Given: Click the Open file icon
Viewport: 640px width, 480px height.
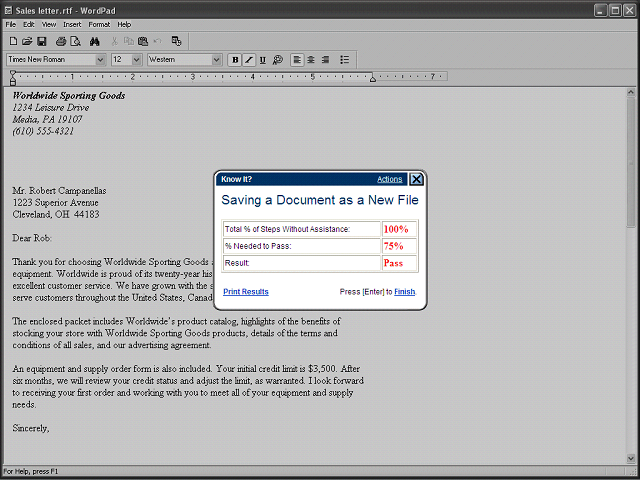Looking at the screenshot, I should (x=27, y=41).
